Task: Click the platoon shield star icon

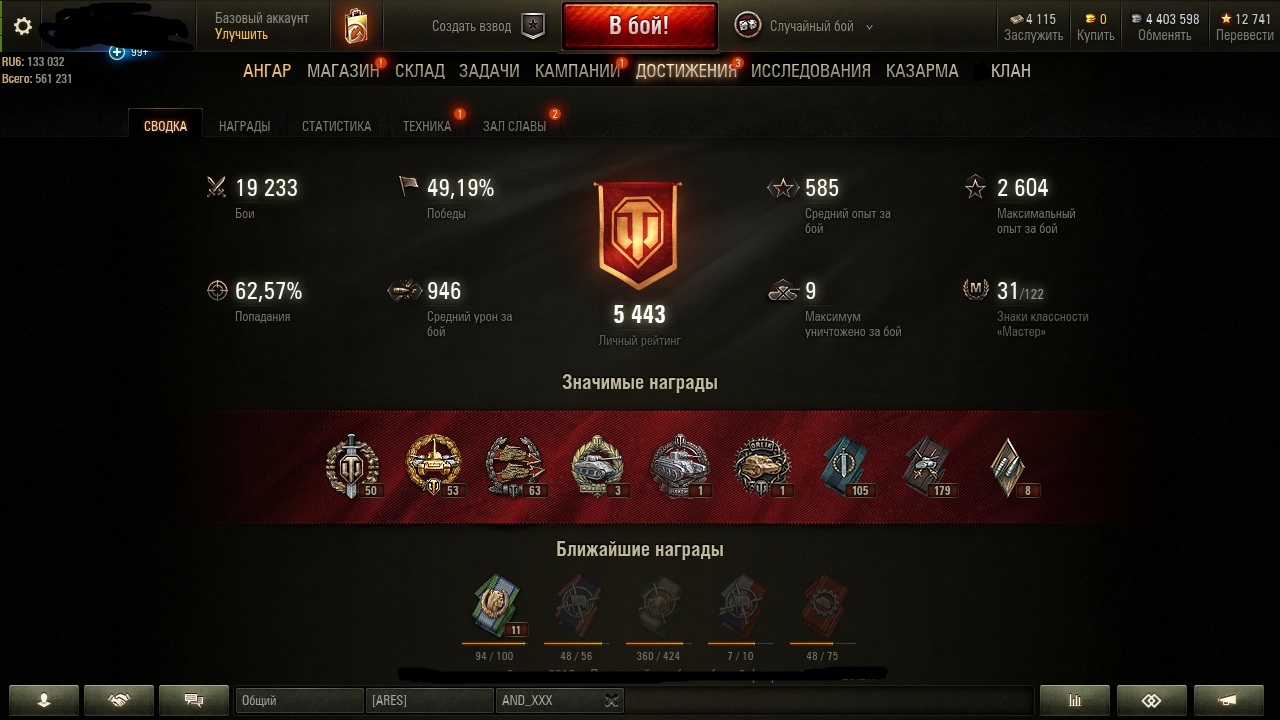Action: coord(534,27)
